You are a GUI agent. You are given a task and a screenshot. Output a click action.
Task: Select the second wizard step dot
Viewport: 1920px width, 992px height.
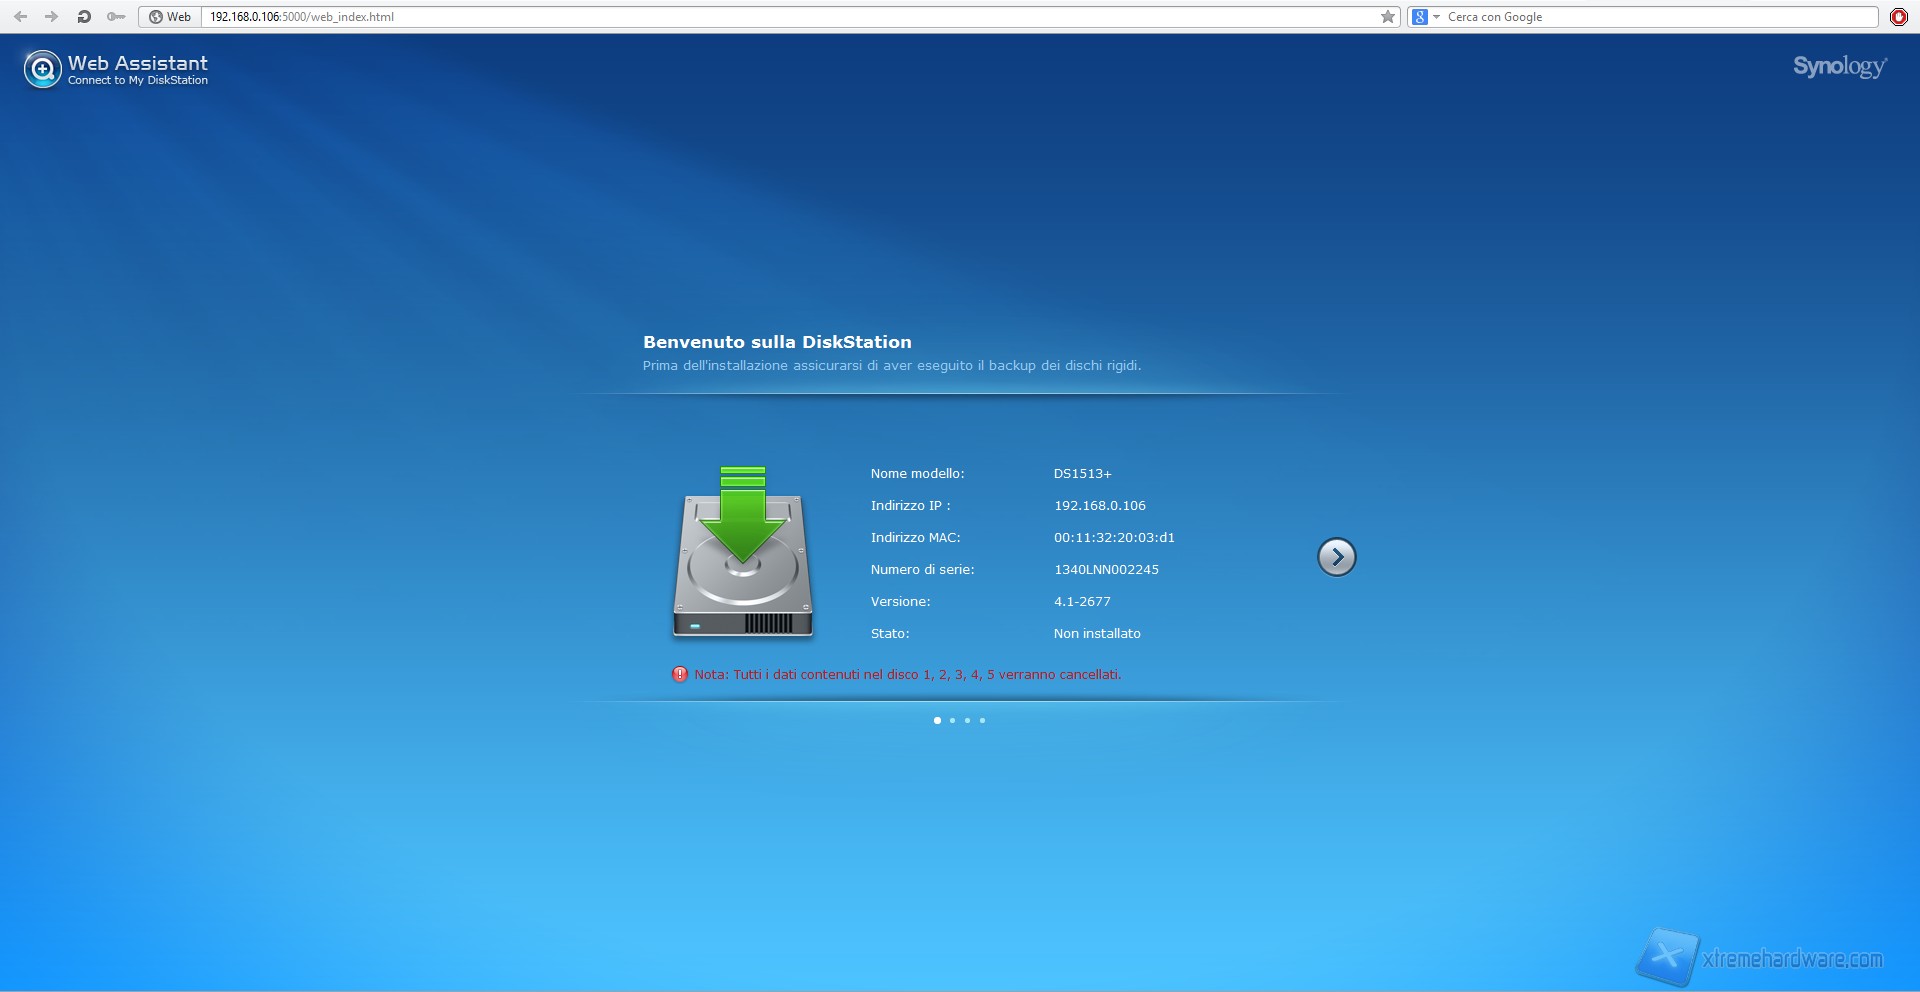tap(952, 720)
